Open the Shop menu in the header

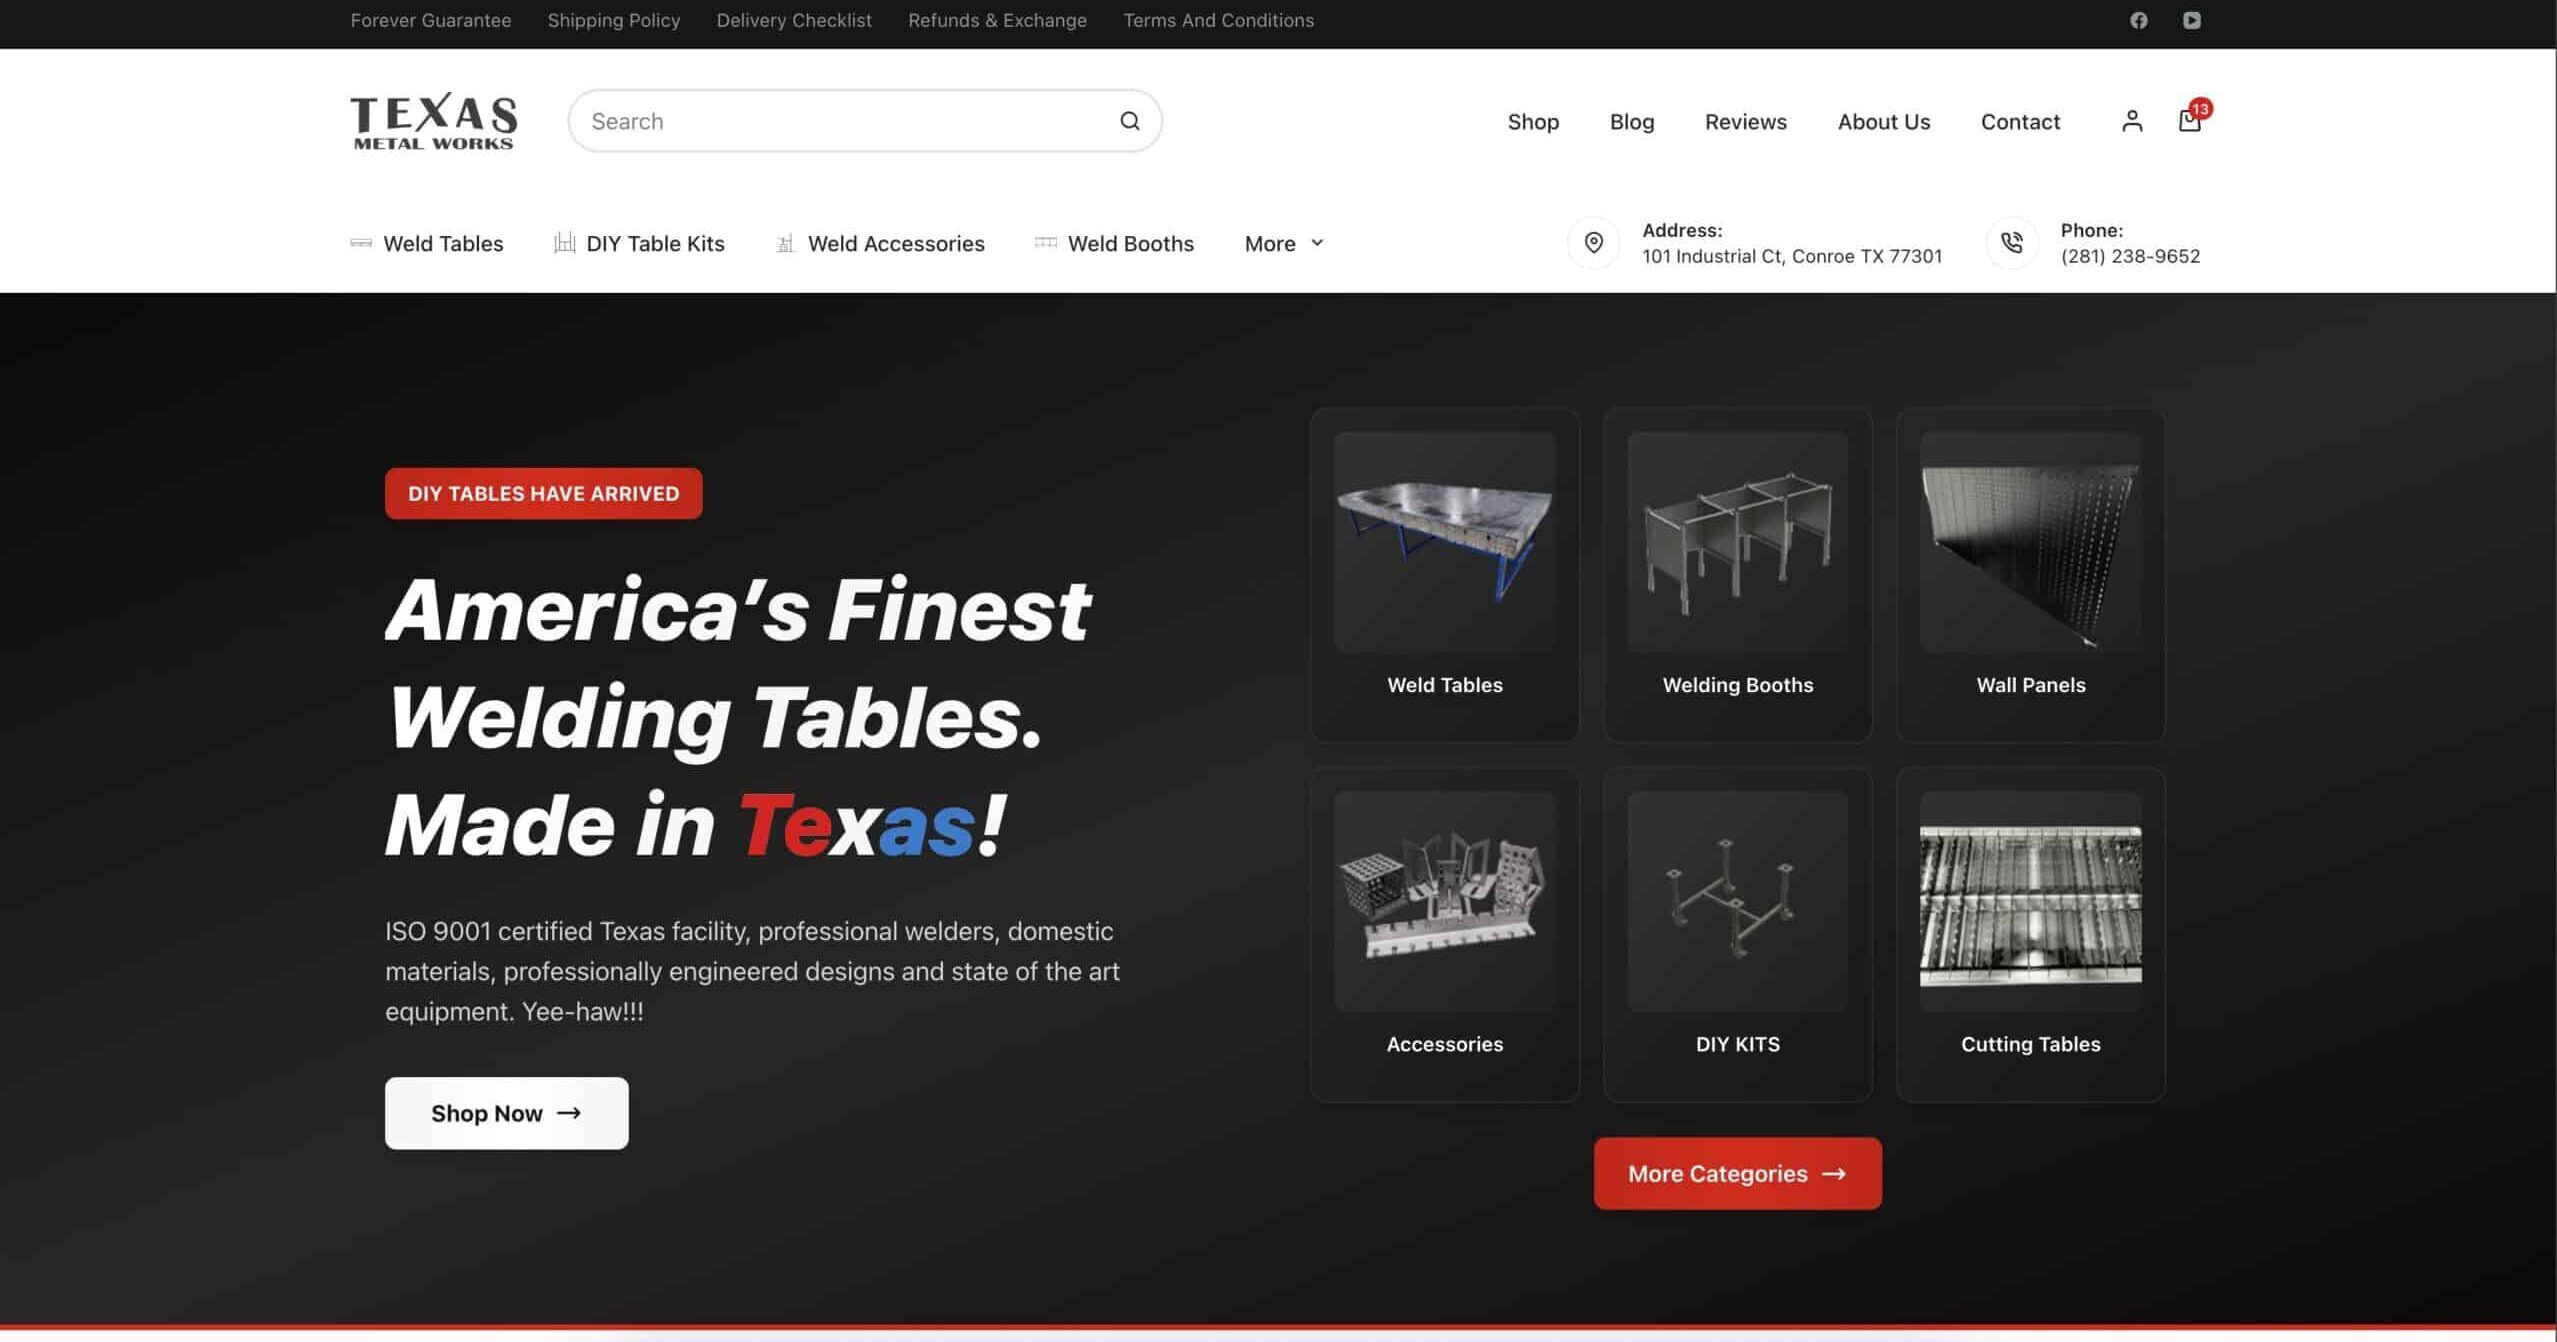1532,121
